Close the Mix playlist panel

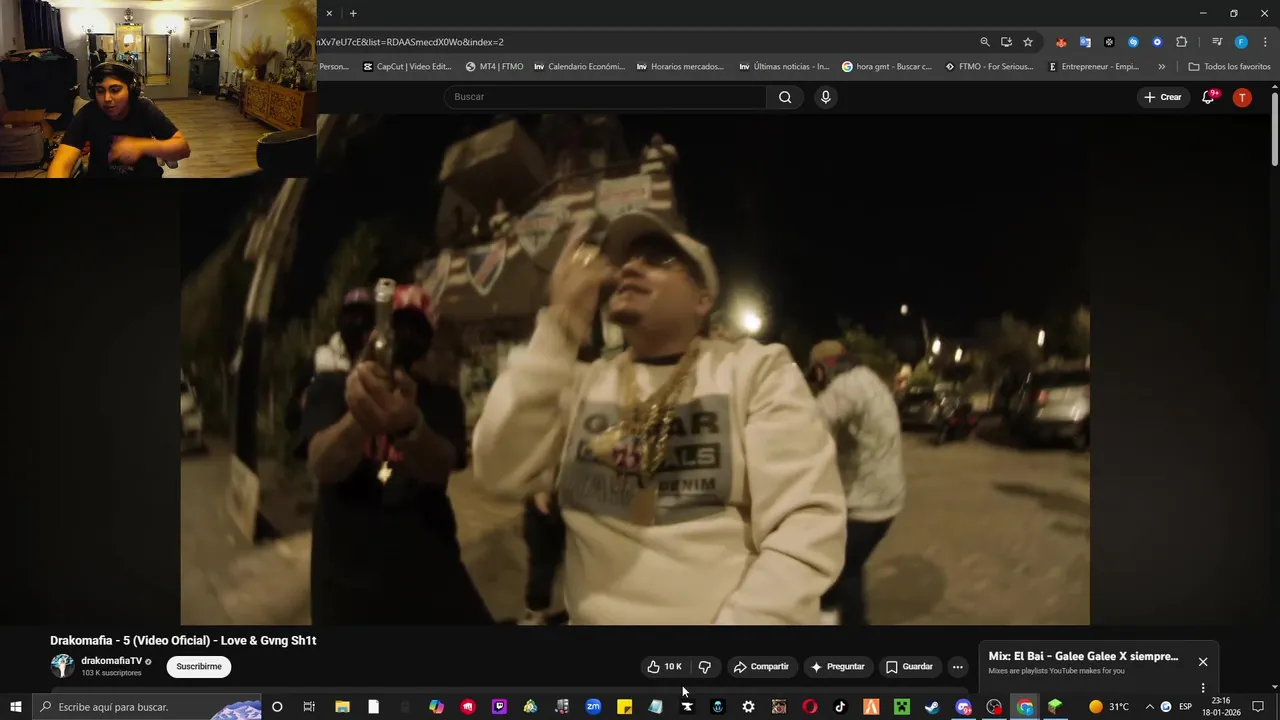tap(1203, 662)
